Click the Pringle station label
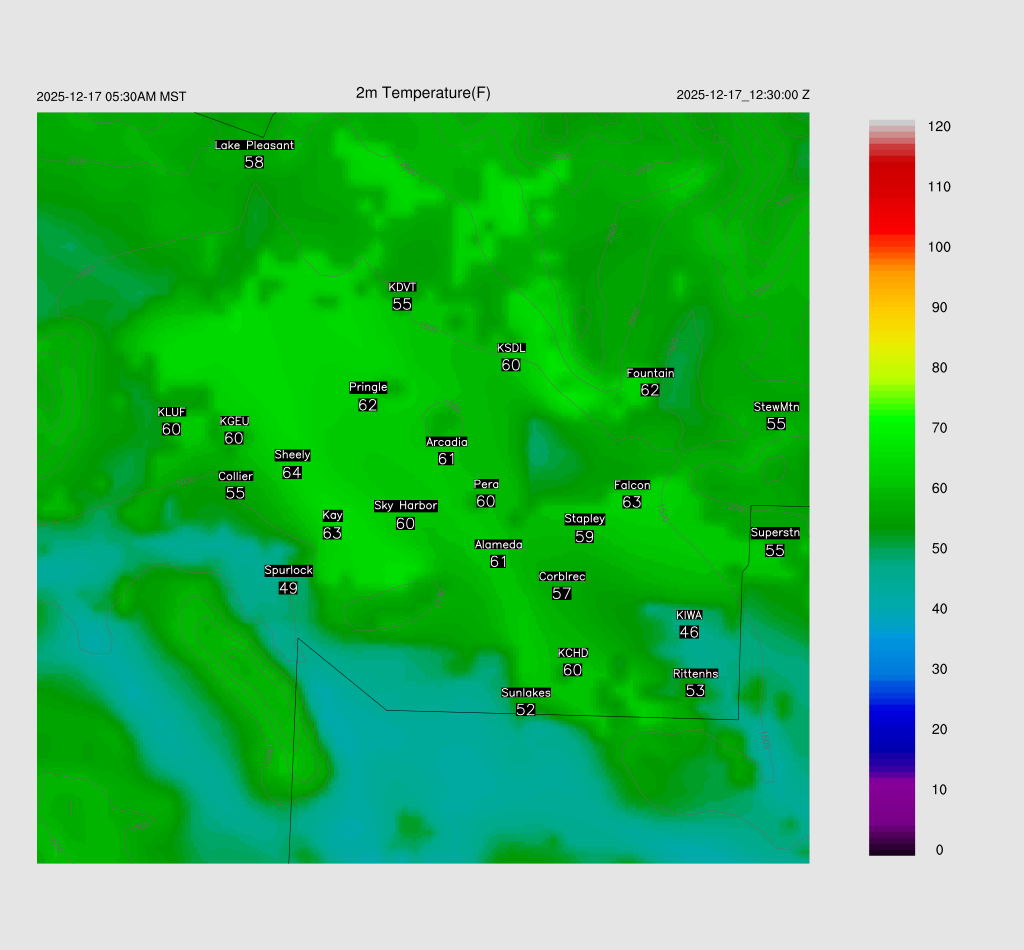The height and width of the screenshot is (950, 1024). [368, 387]
